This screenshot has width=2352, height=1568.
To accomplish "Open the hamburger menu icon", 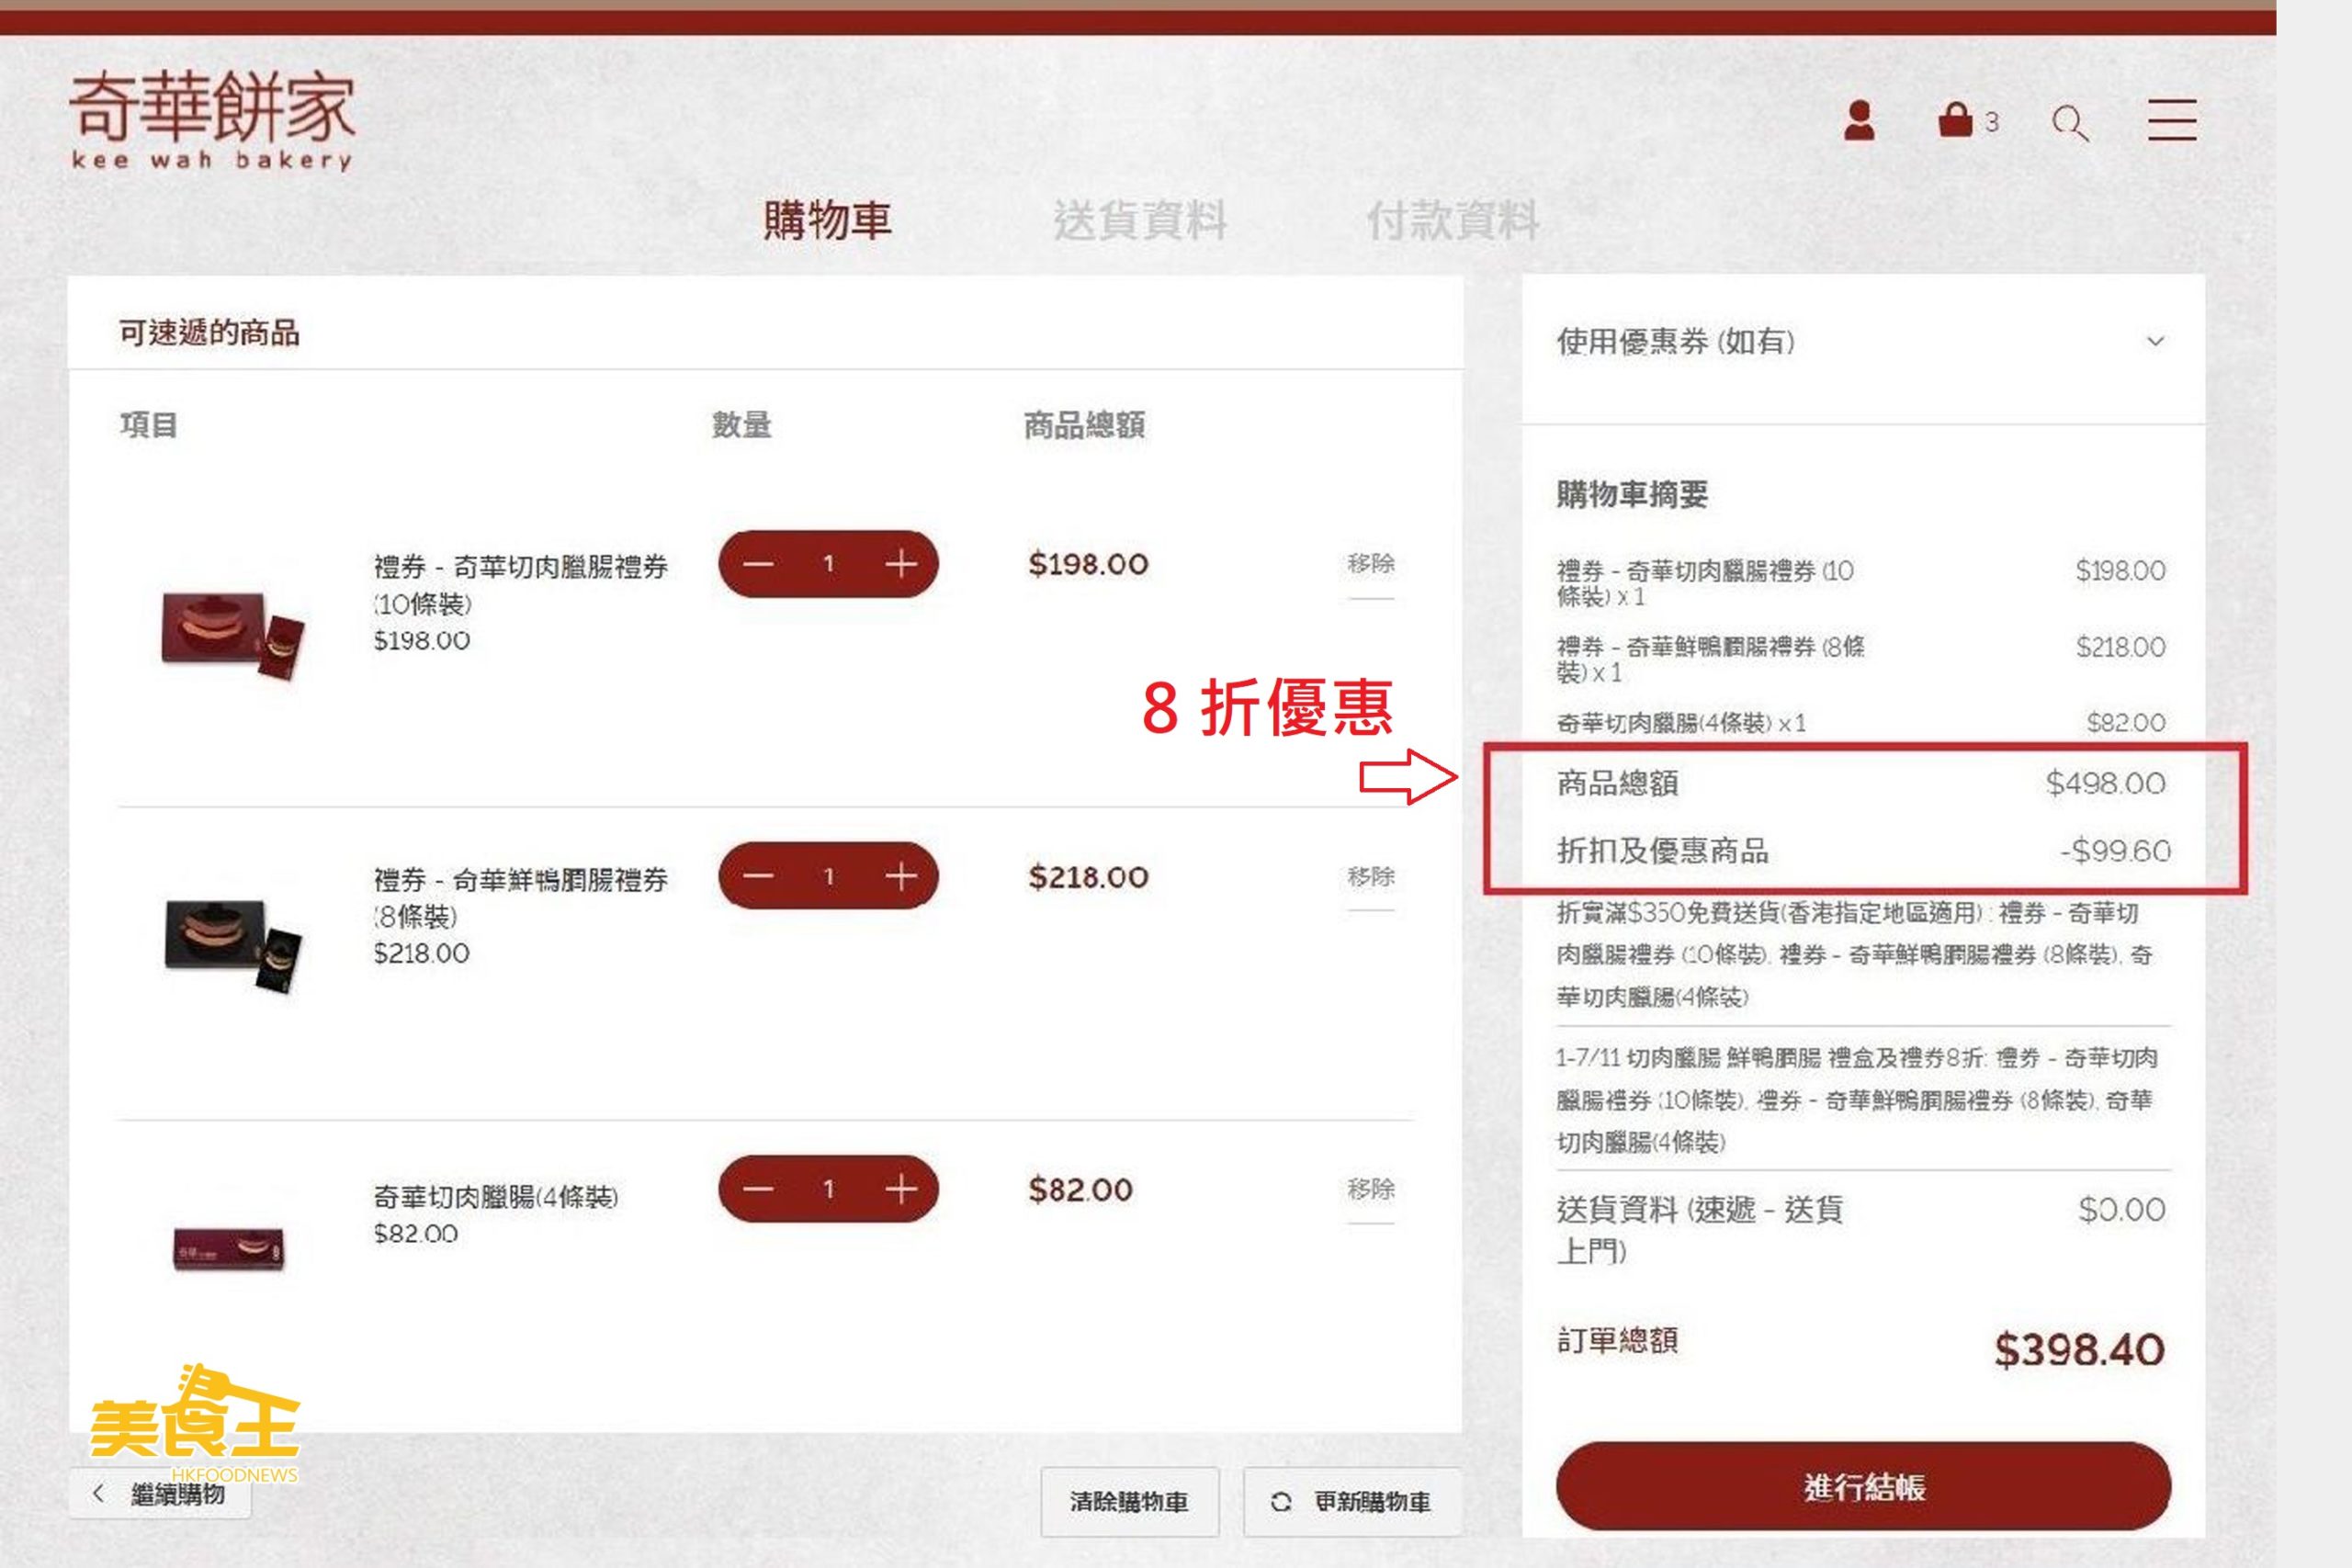I will (x=2172, y=120).
